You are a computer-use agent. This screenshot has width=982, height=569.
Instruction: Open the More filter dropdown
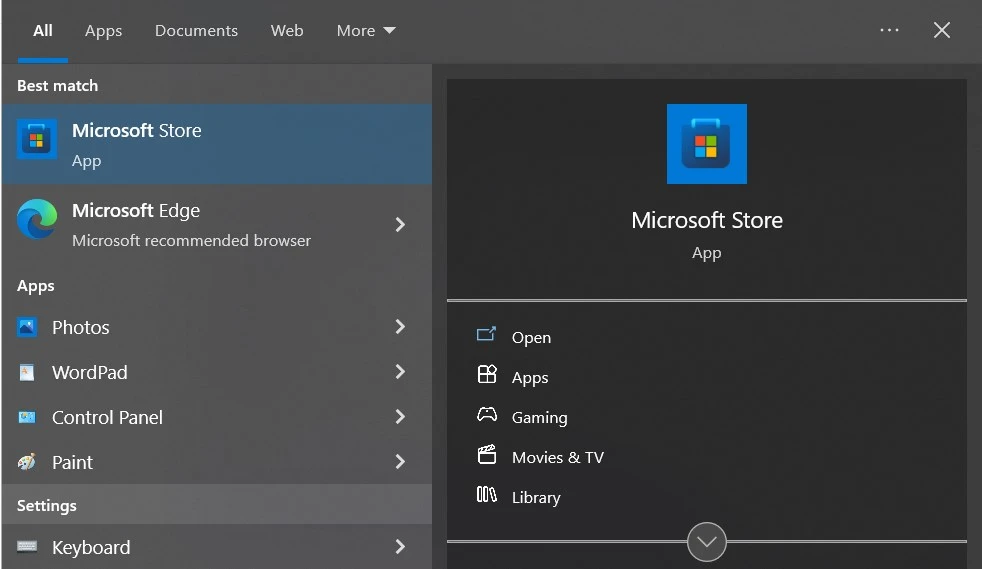click(x=366, y=31)
